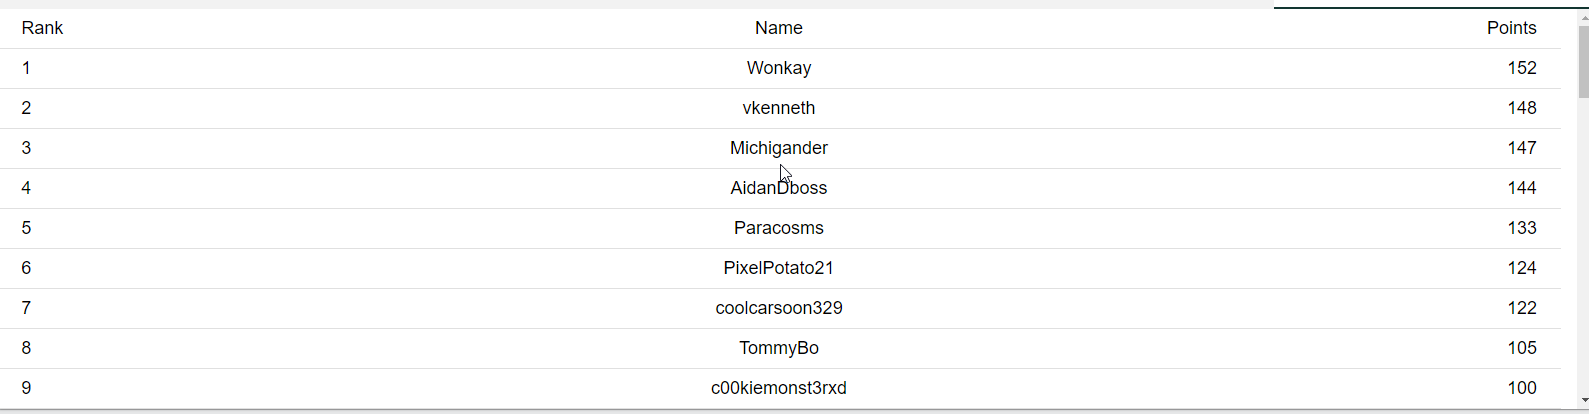Select the vkenneth player name
Screen dimensions: 1589x414
pos(779,108)
